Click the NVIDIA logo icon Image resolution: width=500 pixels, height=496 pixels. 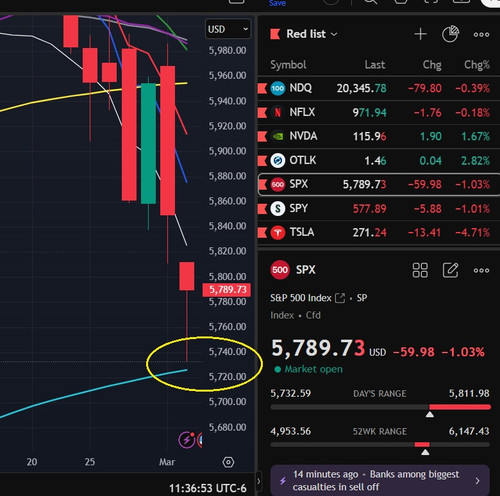pos(277,136)
